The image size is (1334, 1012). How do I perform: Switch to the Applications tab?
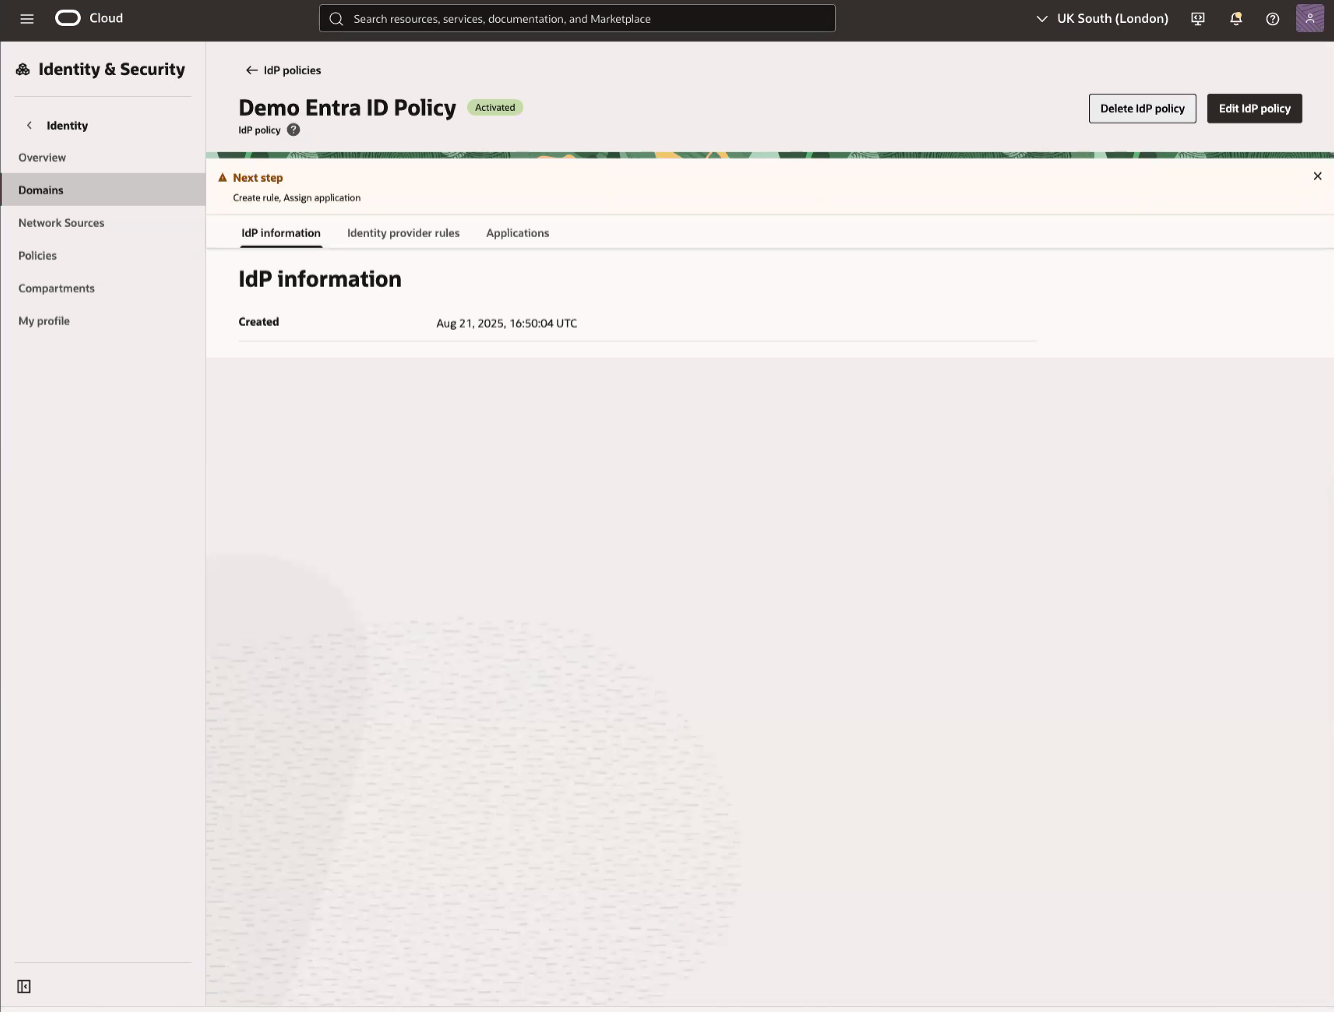pyautogui.click(x=517, y=233)
